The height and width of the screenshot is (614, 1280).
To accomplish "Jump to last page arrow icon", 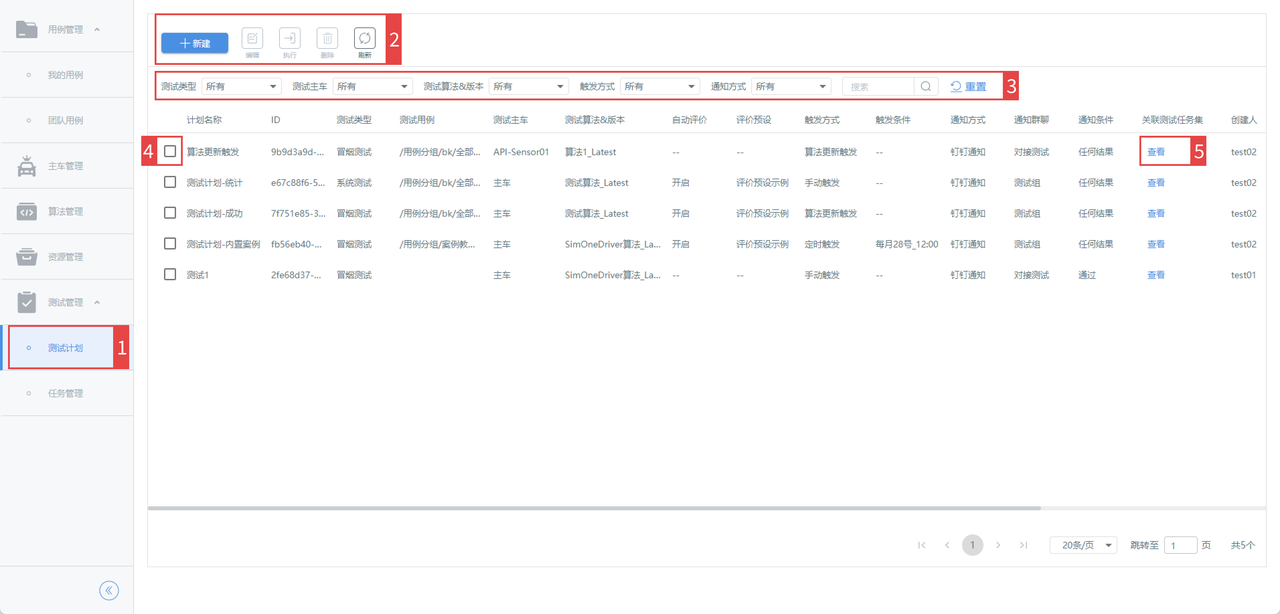I will 1023,545.
